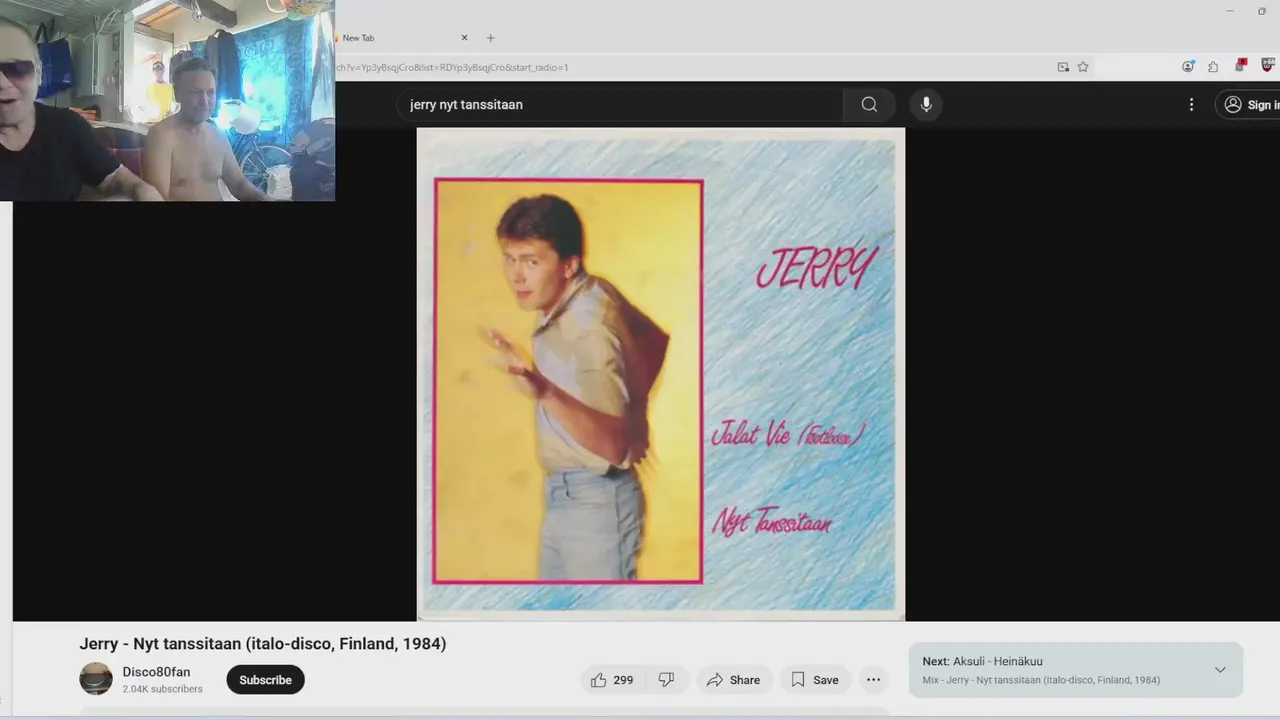This screenshot has width=1280, height=720.
Task: Start voice search with the microphone icon
Action: pyautogui.click(x=926, y=104)
